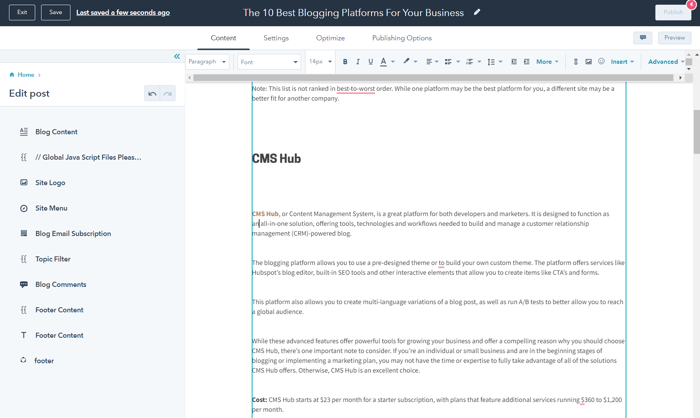This screenshot has height=418, width=700.
Task: Click the Blog Comments bubble icon
Action: click(x=24, y=284)
